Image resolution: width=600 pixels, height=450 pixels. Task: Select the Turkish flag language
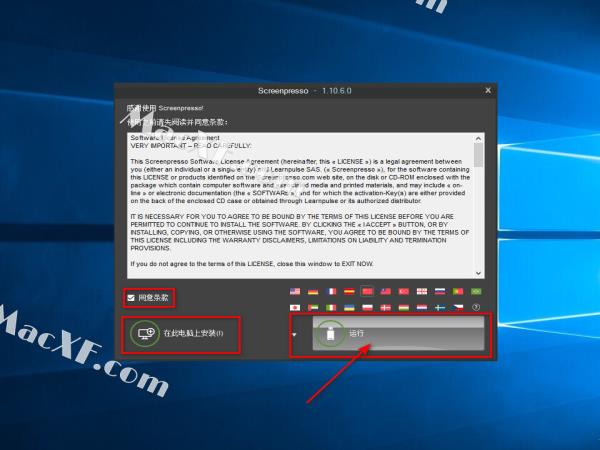pos(404,292)
